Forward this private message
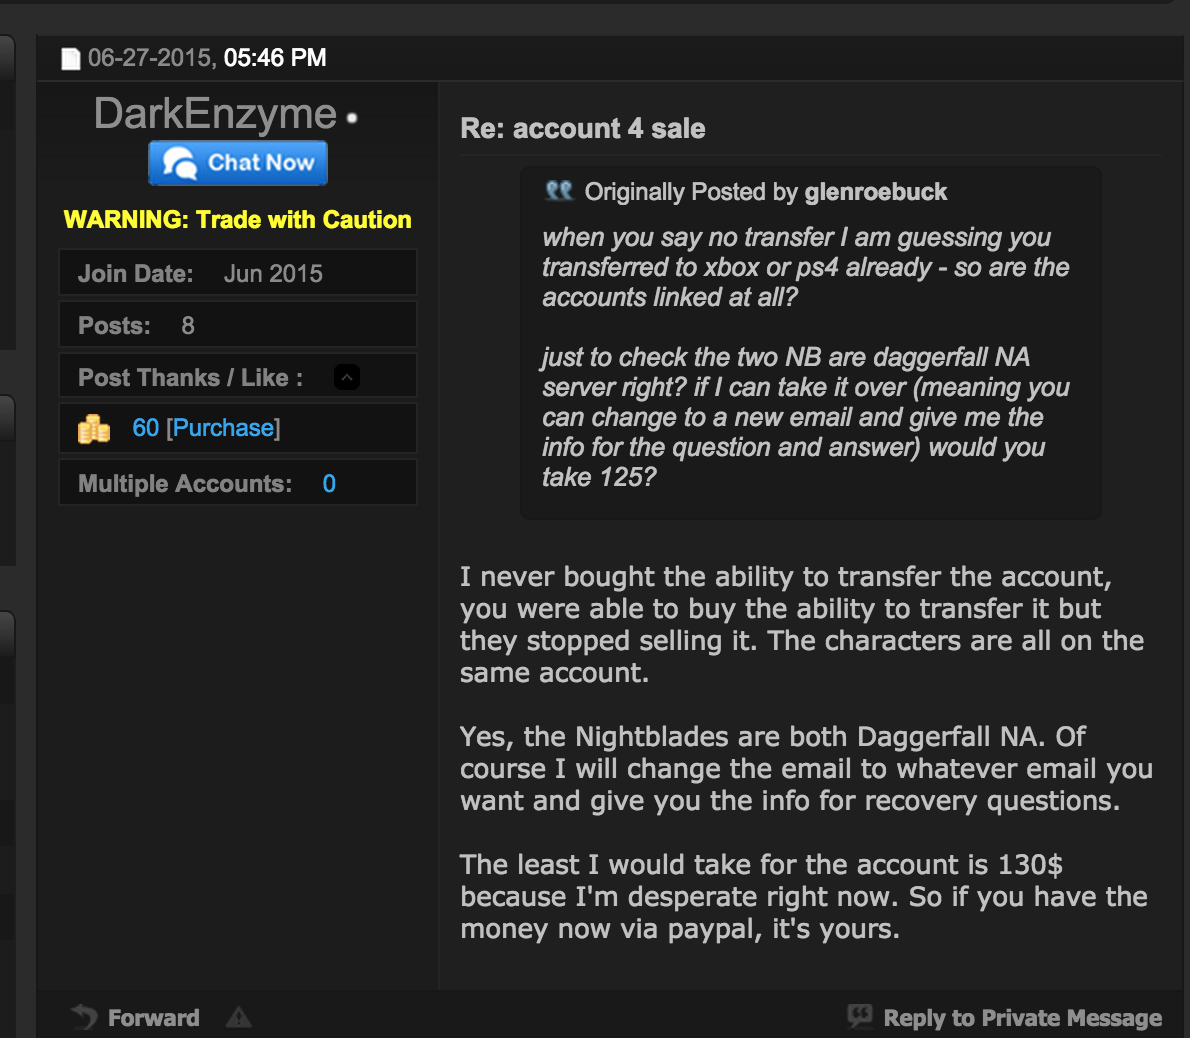This screenshot has height=1038, width=1190. (153, 1018)
